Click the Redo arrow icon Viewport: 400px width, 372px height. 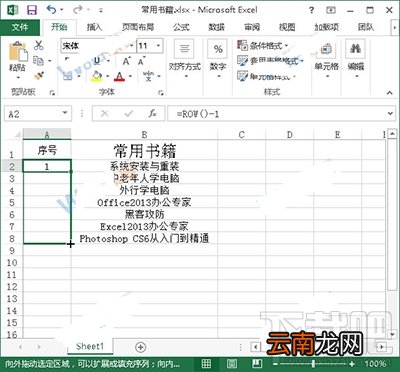pyautogui.click(x=78, y=10)
